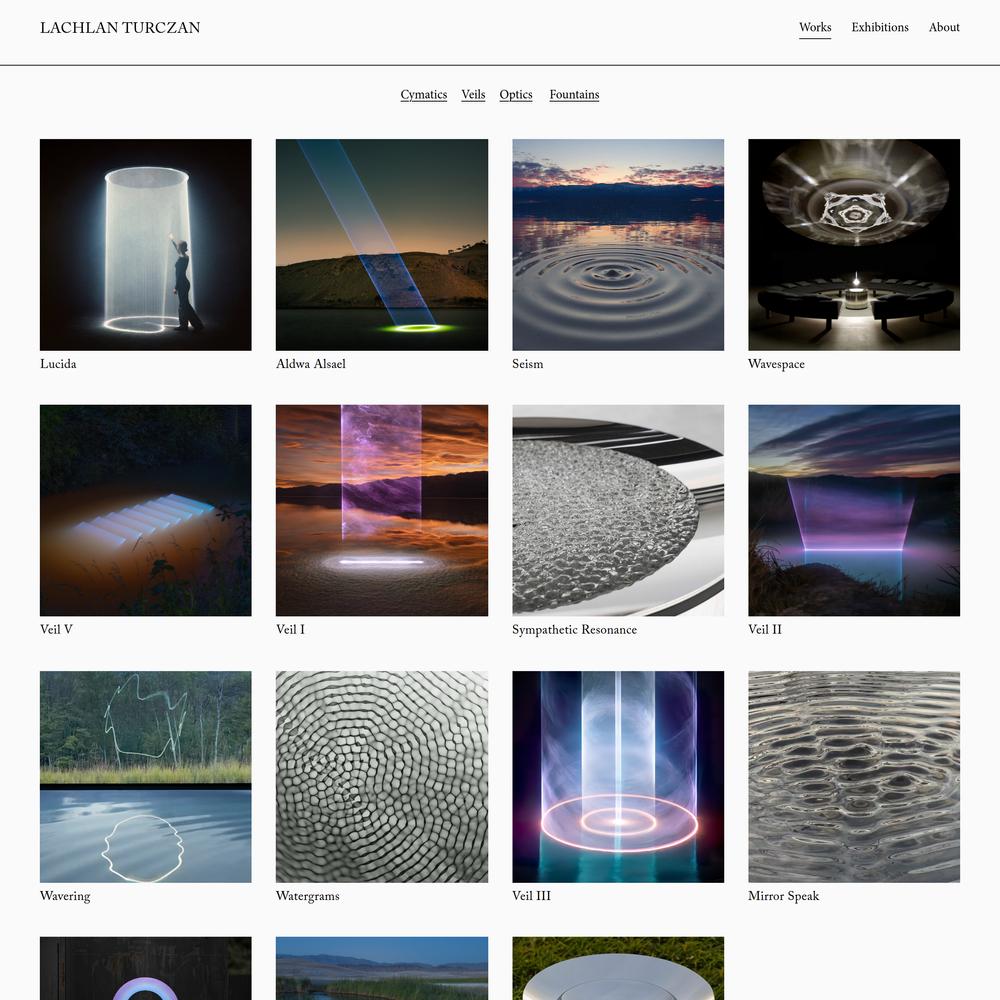The height and width of the screenshot is (1000, 1000).
Task: View the Seism ripple artwork
Action: tap(618, 245)
